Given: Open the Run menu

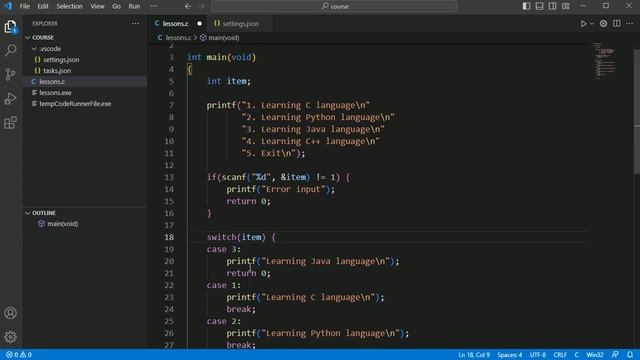Looking at the screenshot, I should click(134, 6).
